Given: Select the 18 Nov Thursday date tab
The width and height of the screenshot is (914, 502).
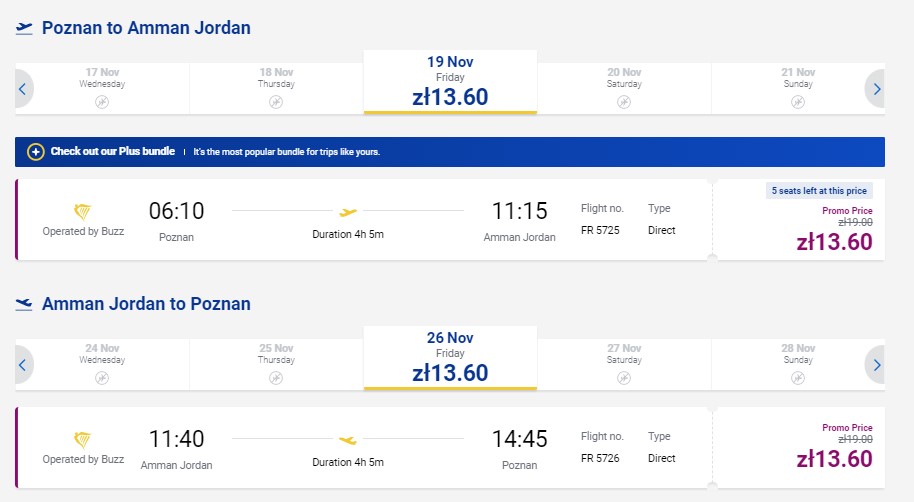Looking at the screenshot, I should click(276, 89).
